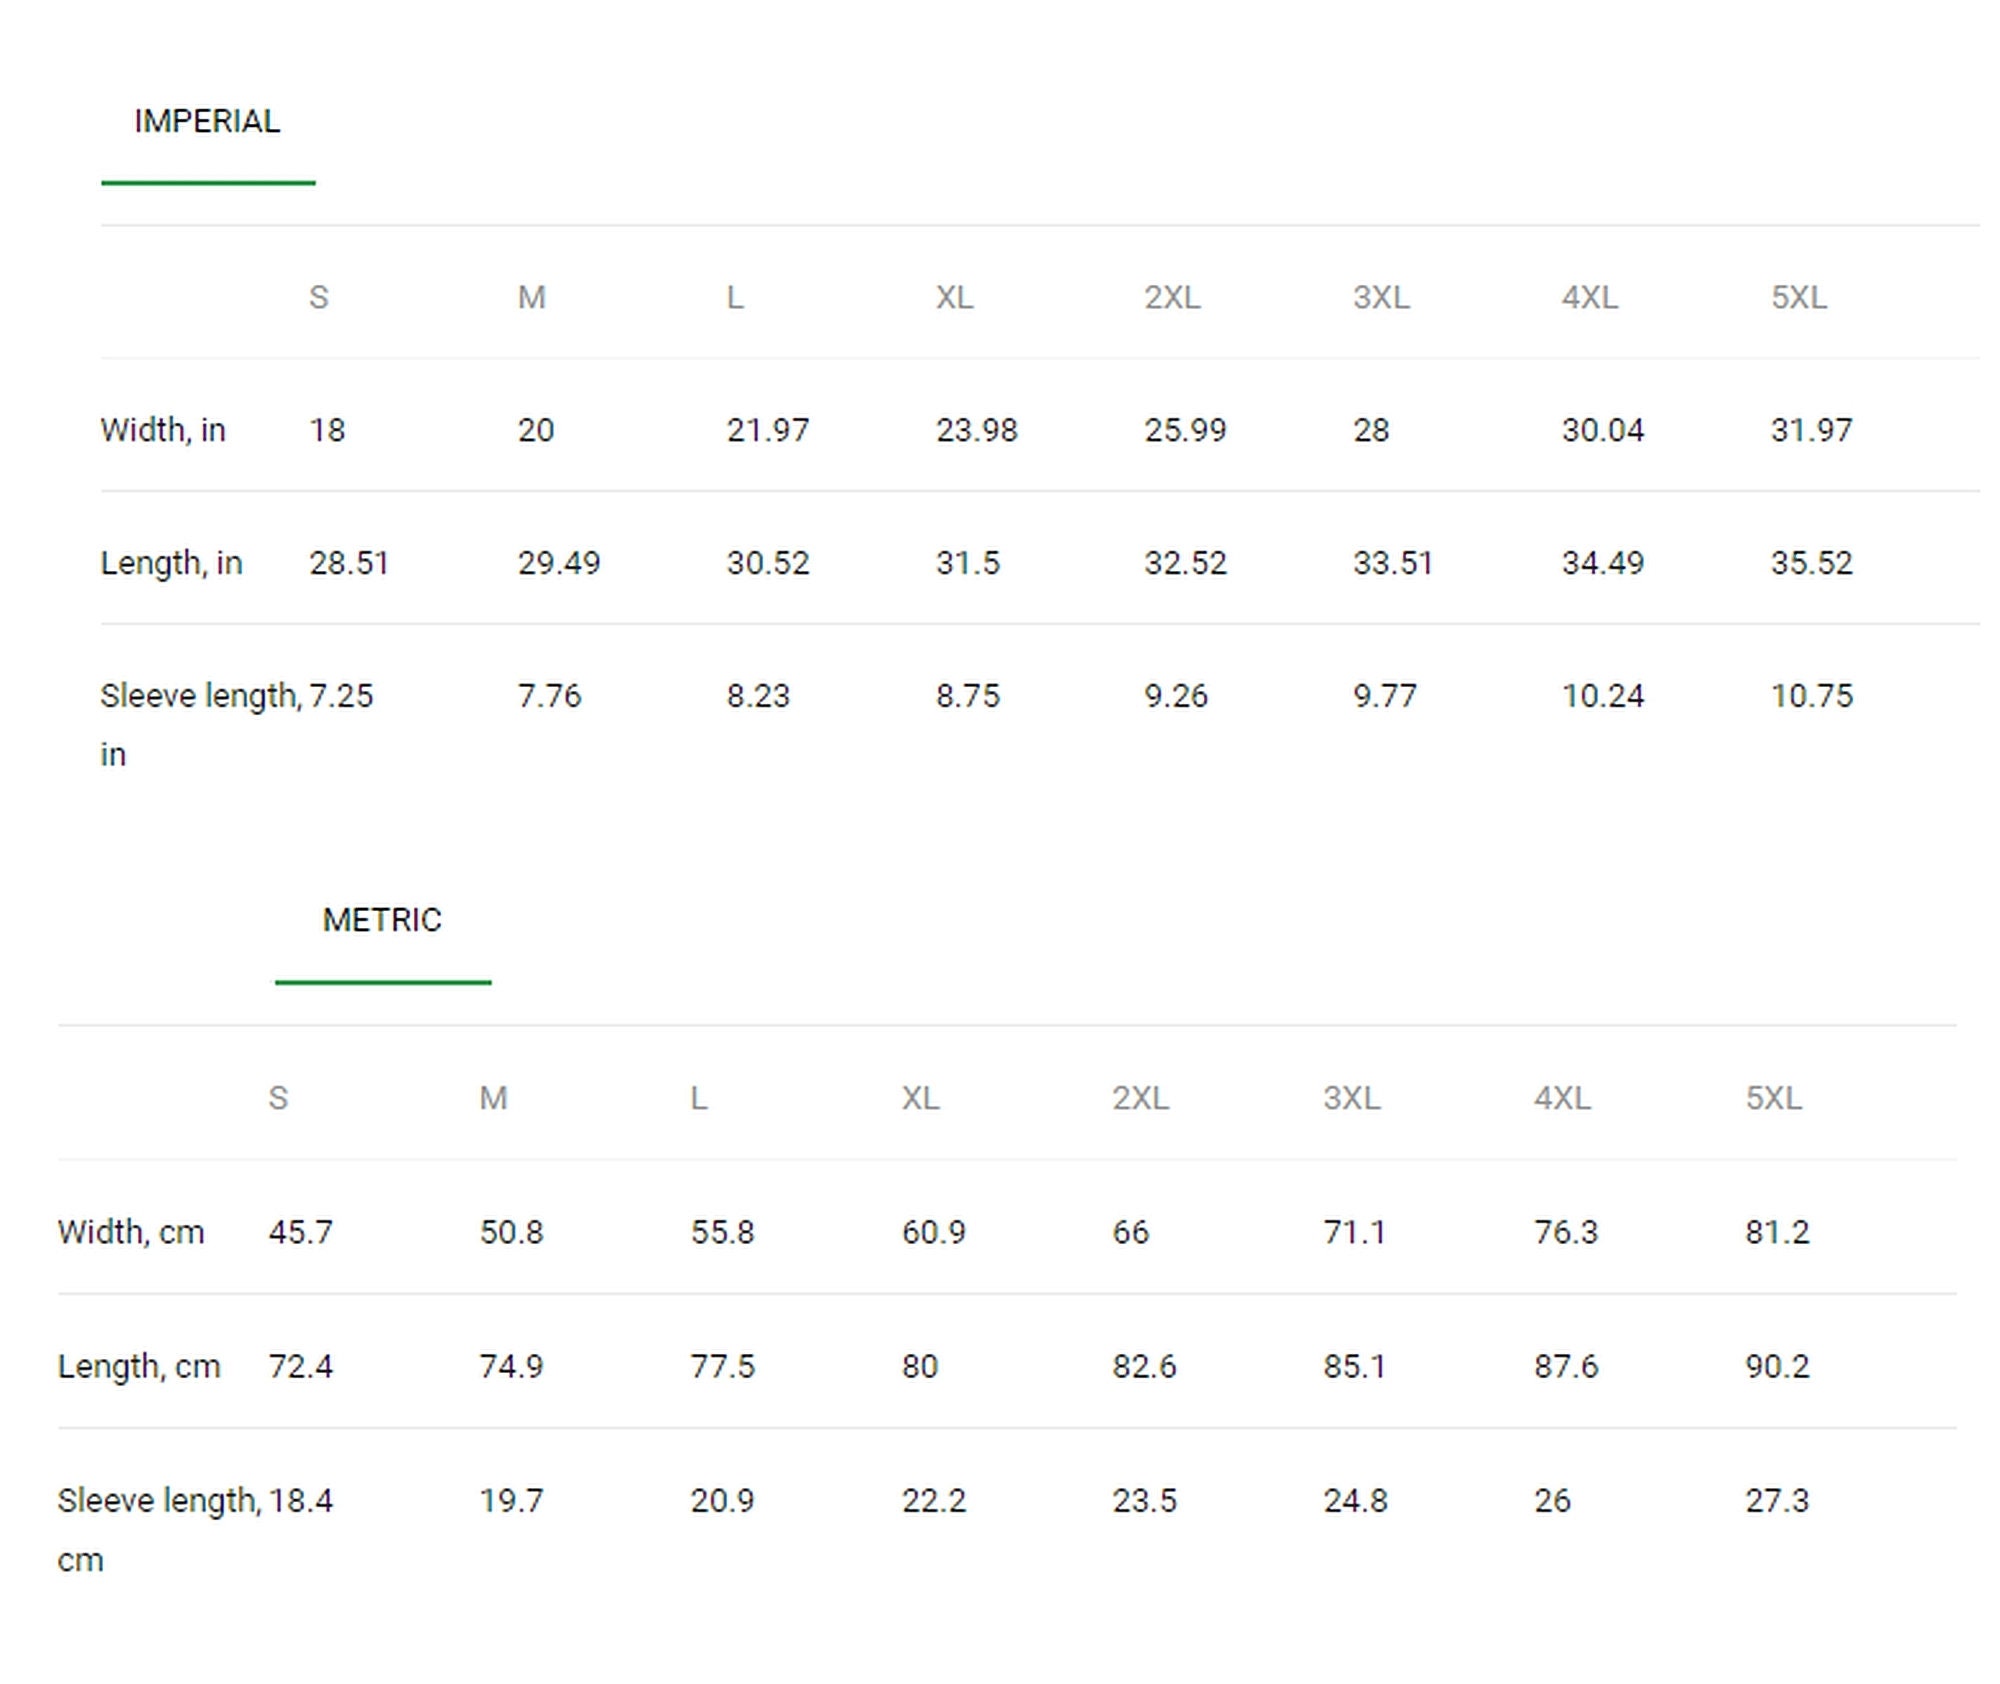Click the Width, in row label

pyautogui.click(x=163, y=430)
